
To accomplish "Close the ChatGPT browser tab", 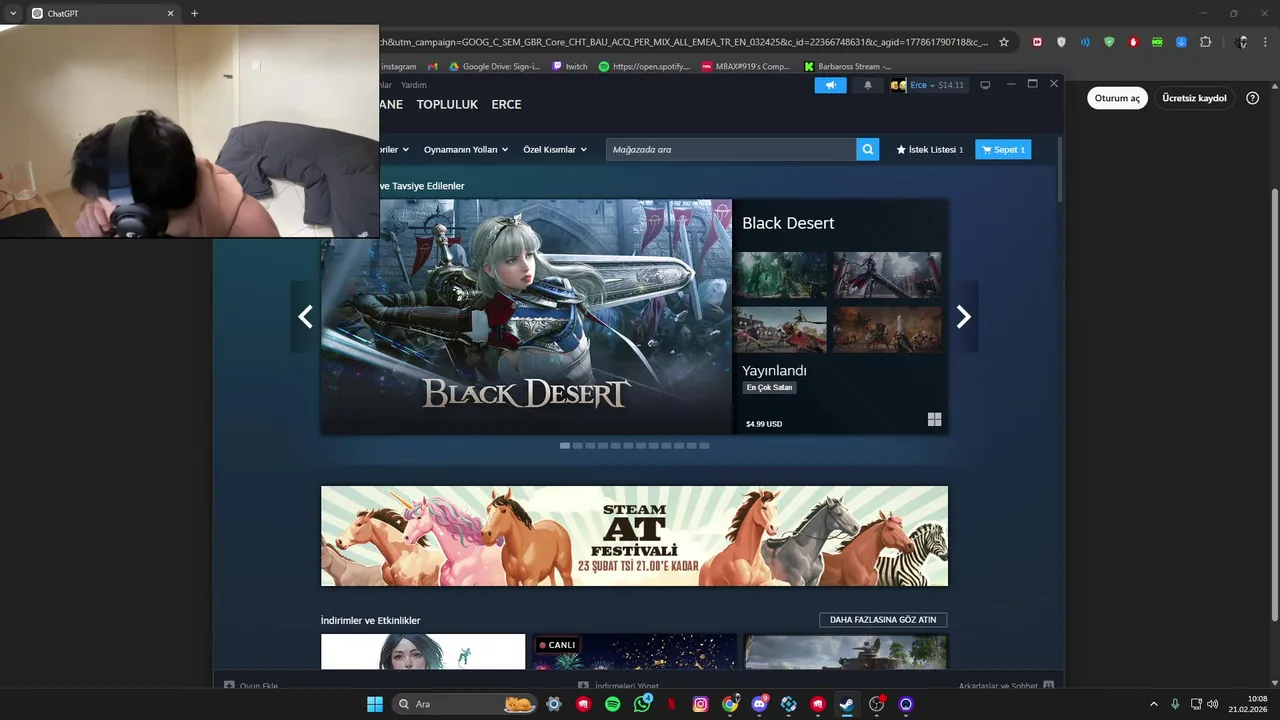I will coord(170,13).
